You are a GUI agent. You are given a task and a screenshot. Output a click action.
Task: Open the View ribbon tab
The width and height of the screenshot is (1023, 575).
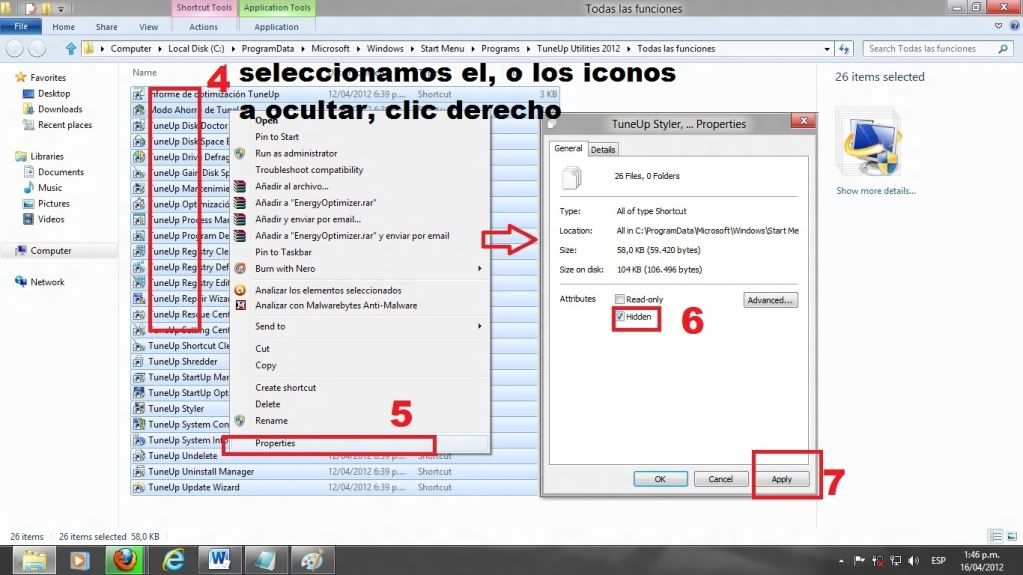tap(148, 27)
